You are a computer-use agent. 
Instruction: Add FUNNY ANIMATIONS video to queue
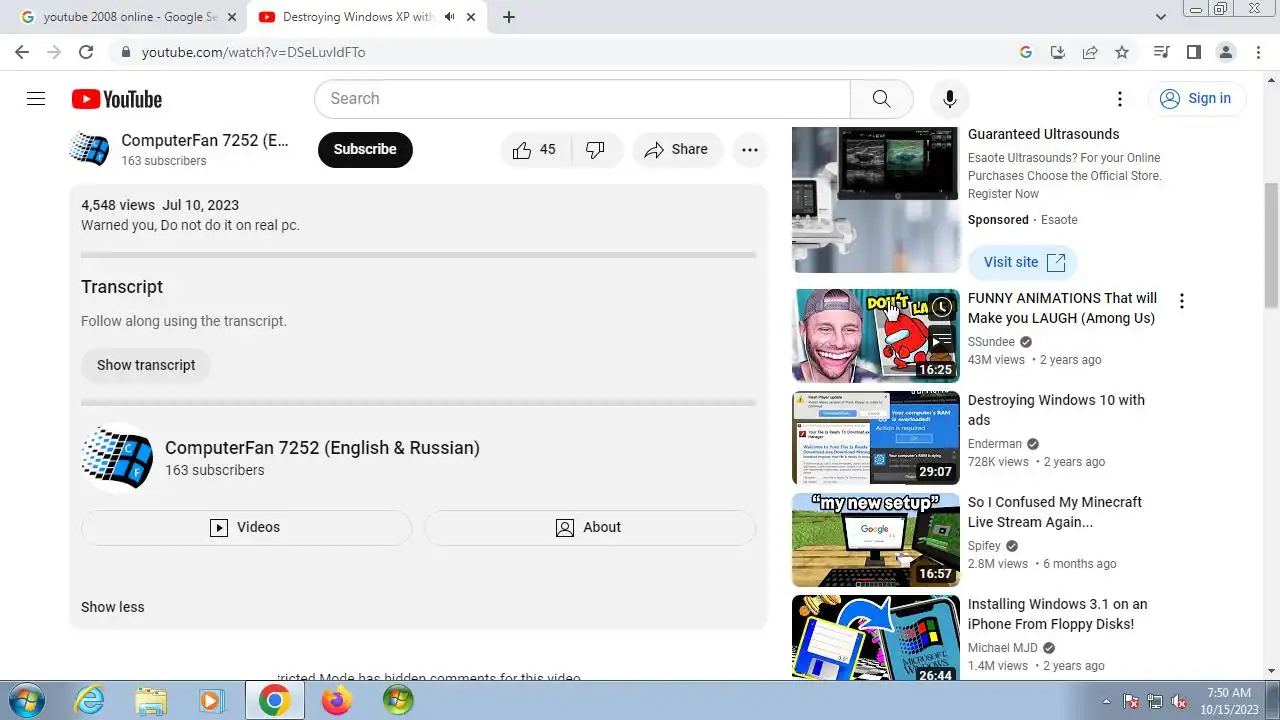[x=940, y=339]
